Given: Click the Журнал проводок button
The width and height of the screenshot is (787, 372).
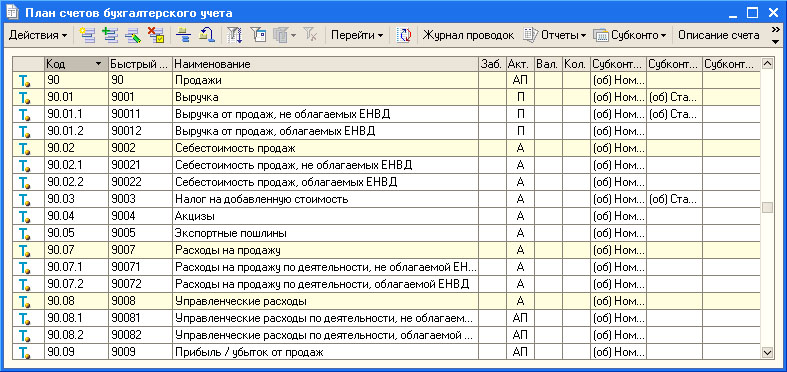Looking at the screenshot, I should (468, 35).
